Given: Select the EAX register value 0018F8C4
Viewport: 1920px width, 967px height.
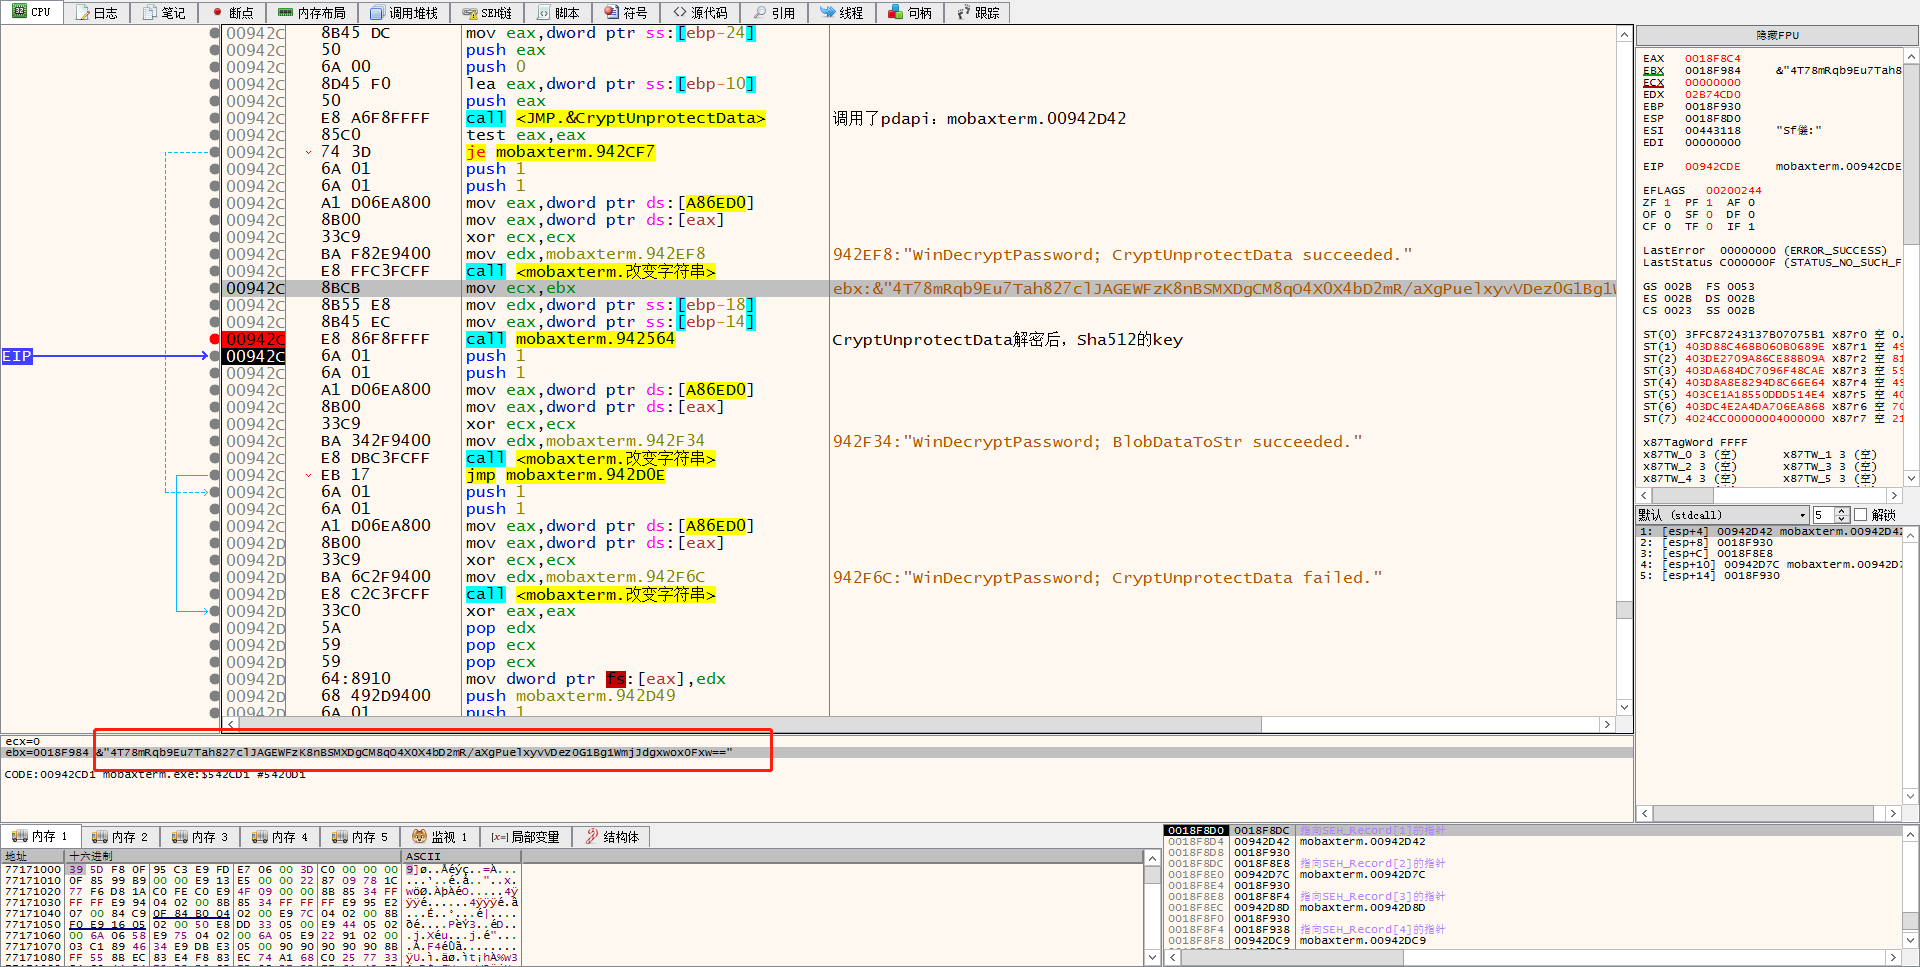Looking at the screenshot, I should click(1712, 59).
